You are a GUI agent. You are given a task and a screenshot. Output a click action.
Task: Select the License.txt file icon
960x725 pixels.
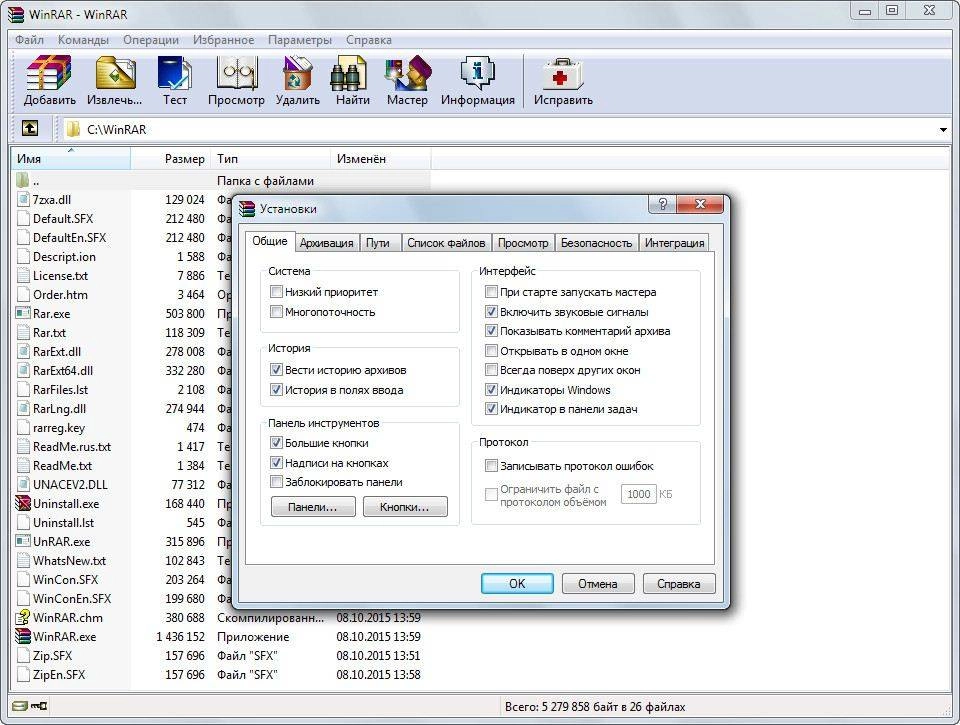coord(23,276)
